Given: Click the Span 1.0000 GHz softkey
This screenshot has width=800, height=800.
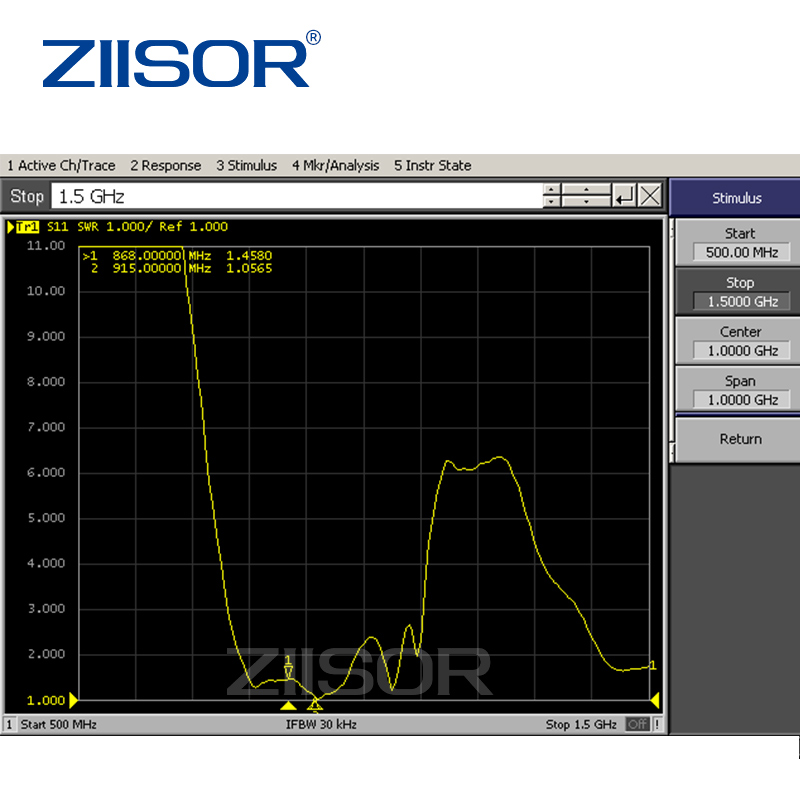Looking at the screenshot, I should (740, 390).
